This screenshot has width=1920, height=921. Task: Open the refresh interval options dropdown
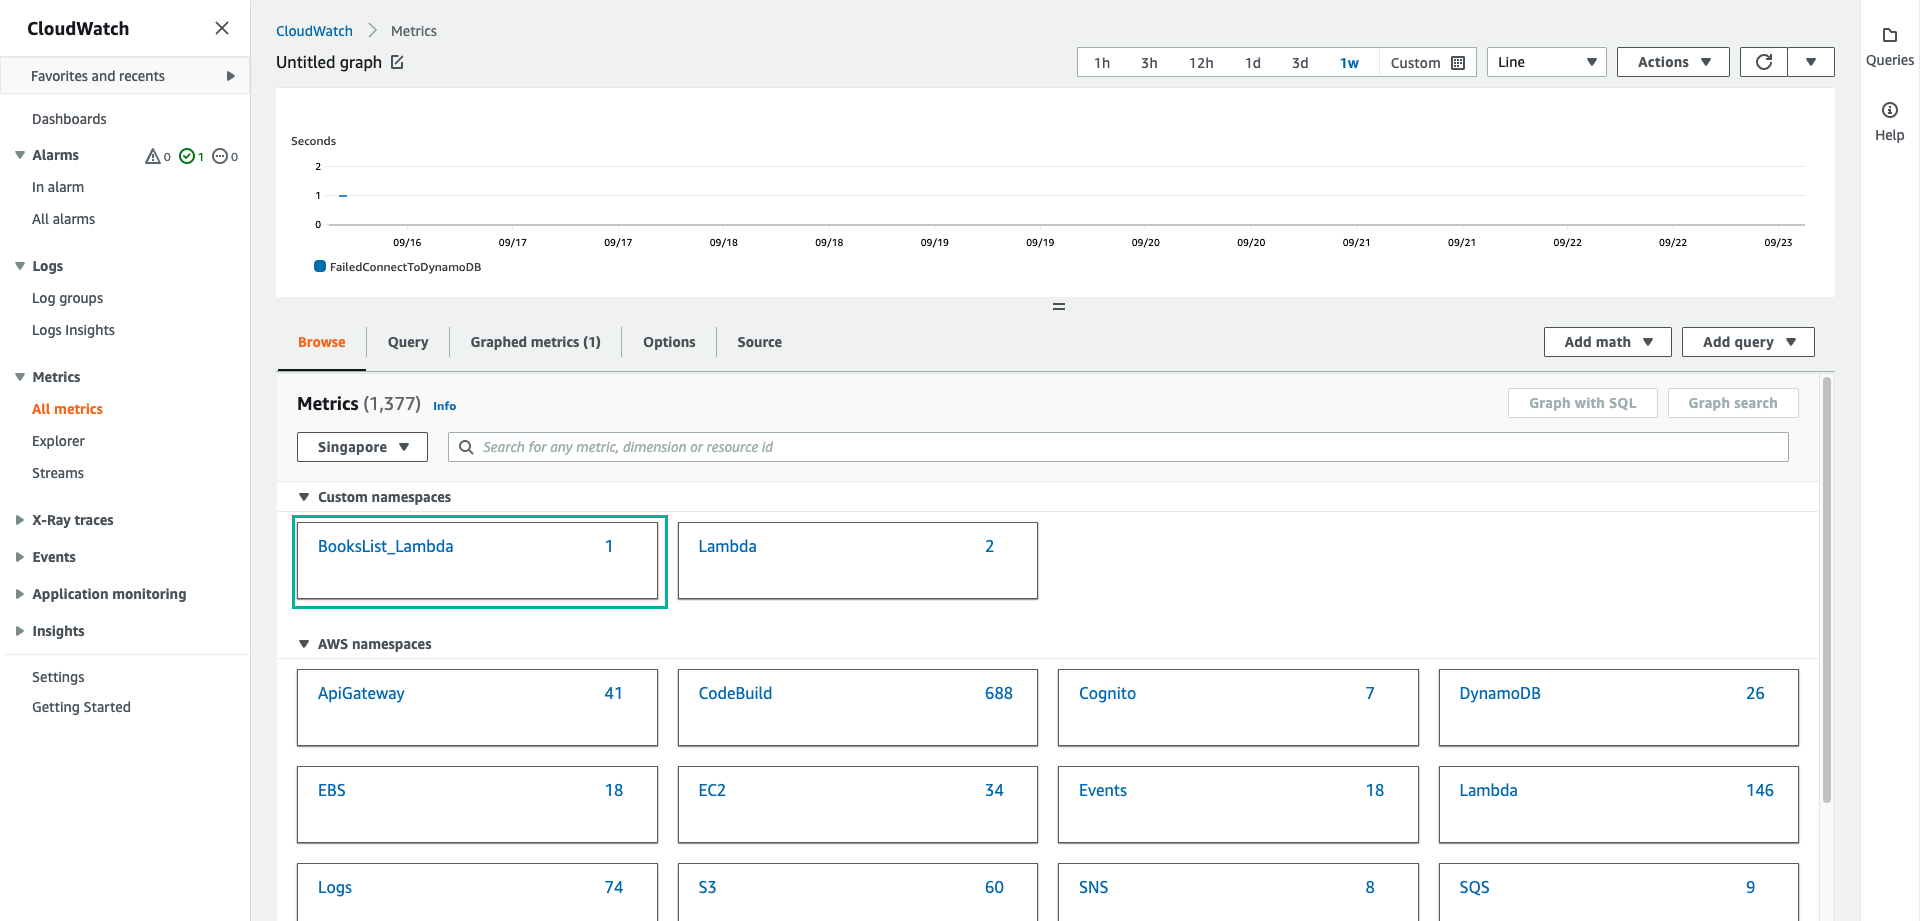tap(1811, 62)
